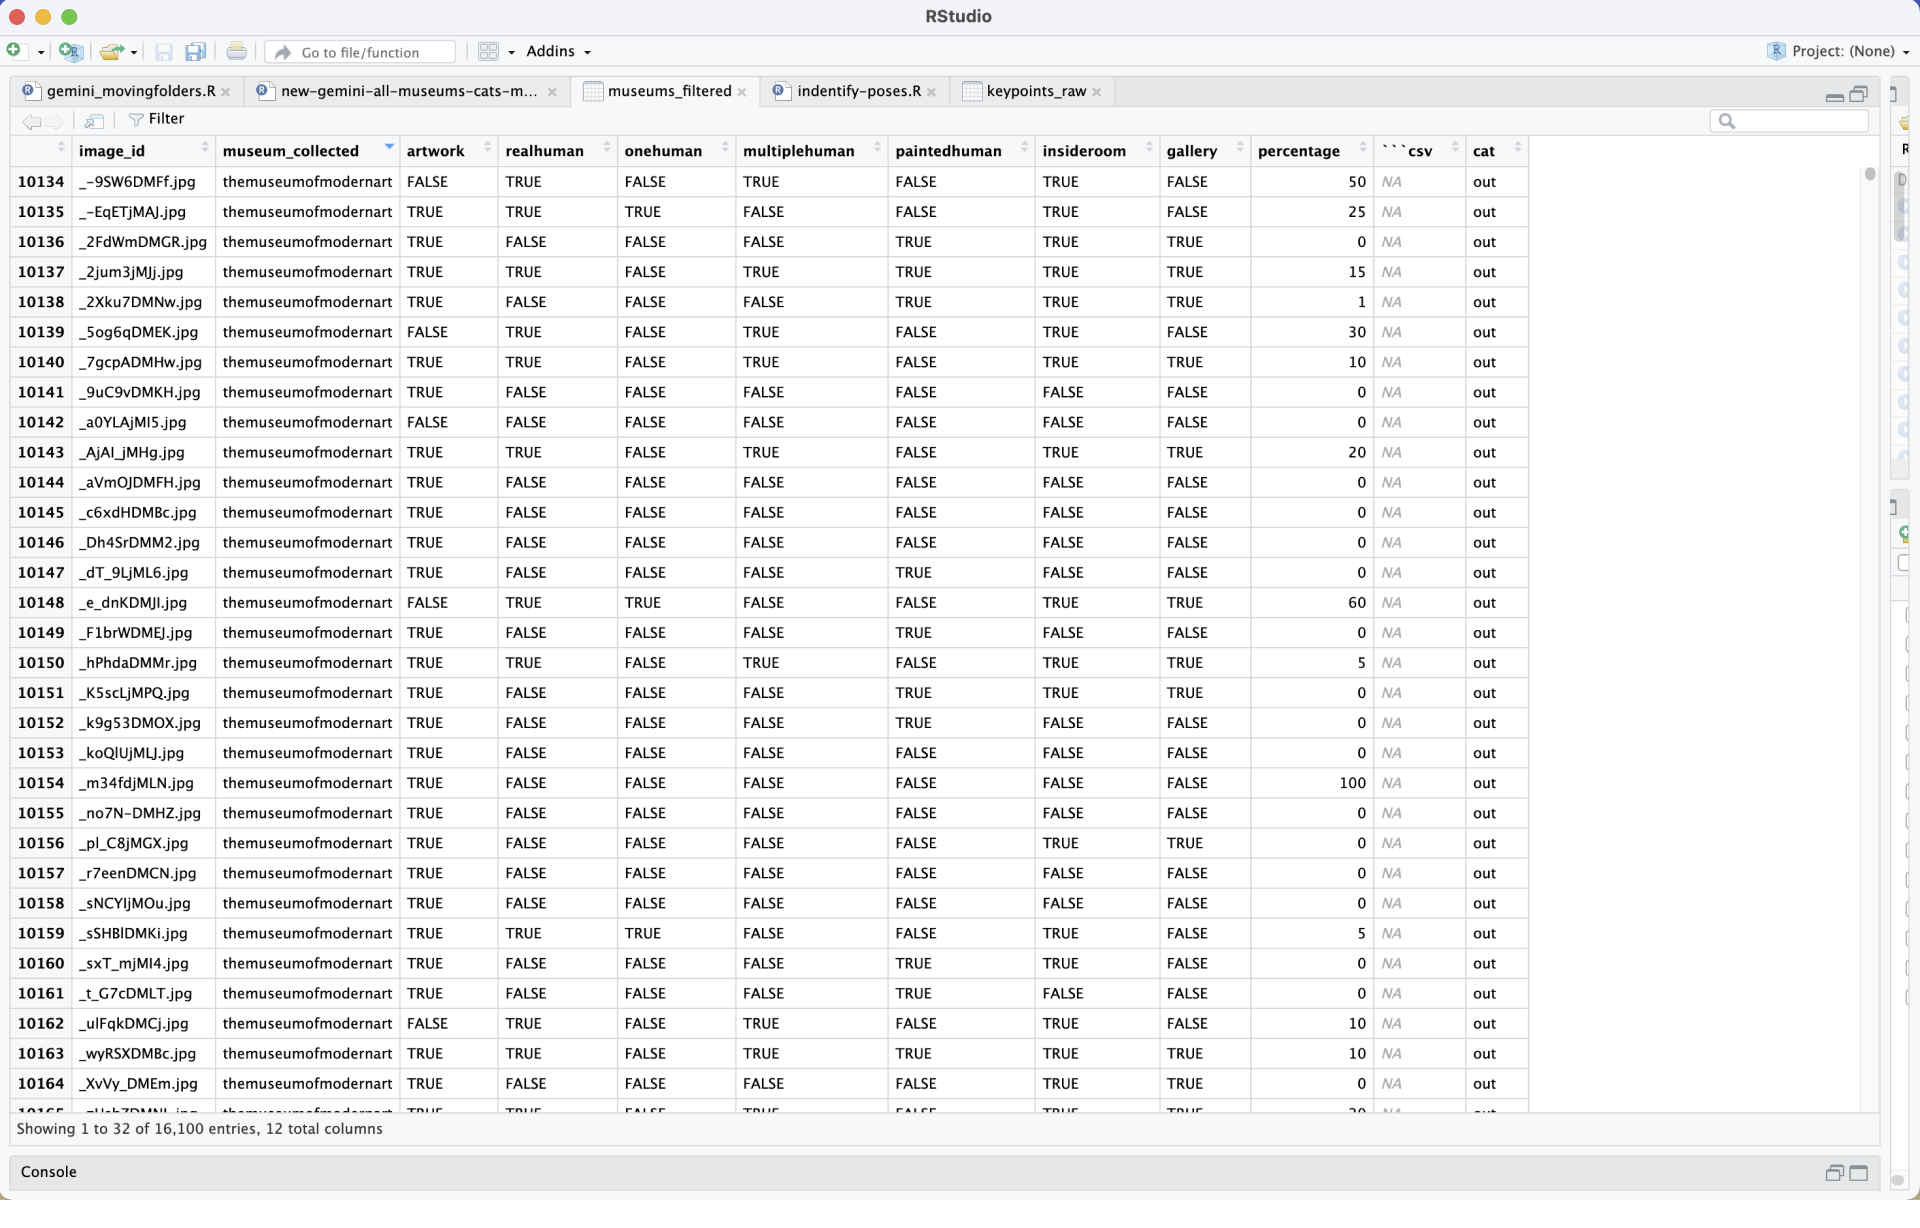Click the workspace panes grid icon
This screenshot has height=1228, width=1920.
488,51
